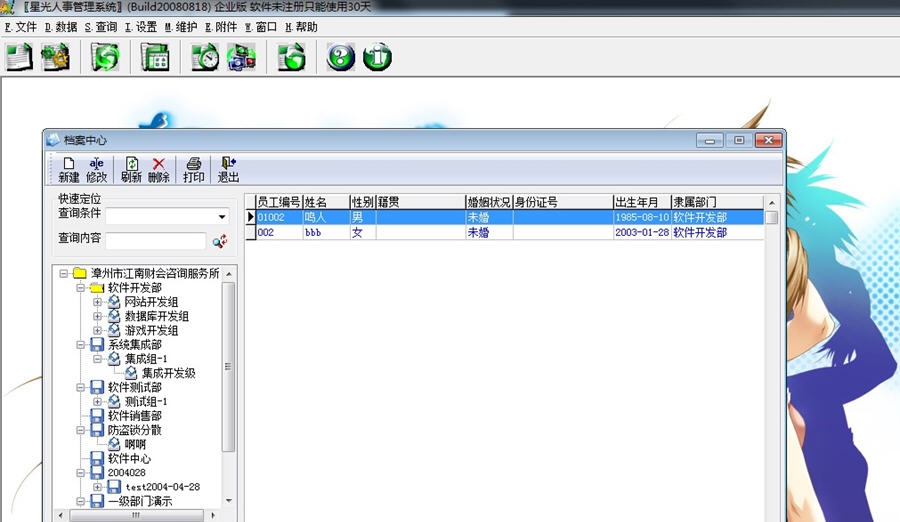Exit the archive center via 退出
The height and width of the screenshot is (522, 900).
[228, 170]
